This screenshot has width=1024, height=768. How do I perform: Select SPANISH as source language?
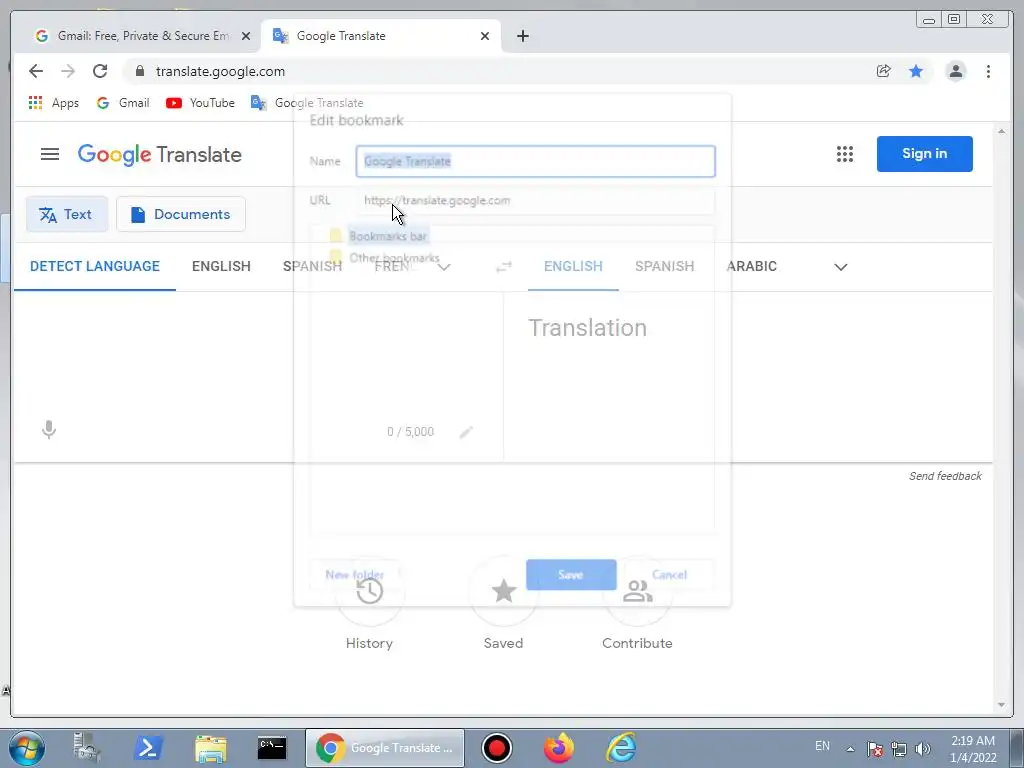[x=312, y=266]
